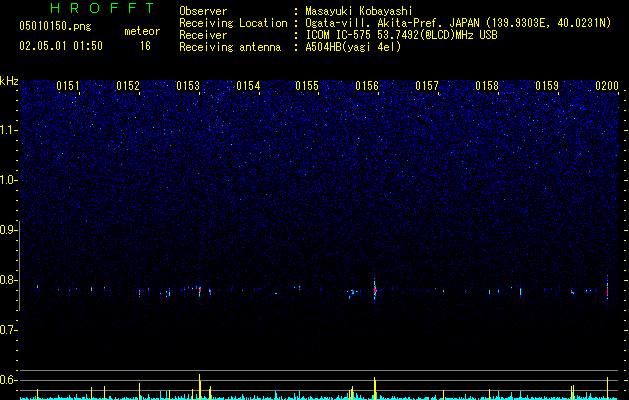The width and height of the screenshot is (629, 400).
Task: Click the 0151 time marker
Action: (x=68, y=86)
